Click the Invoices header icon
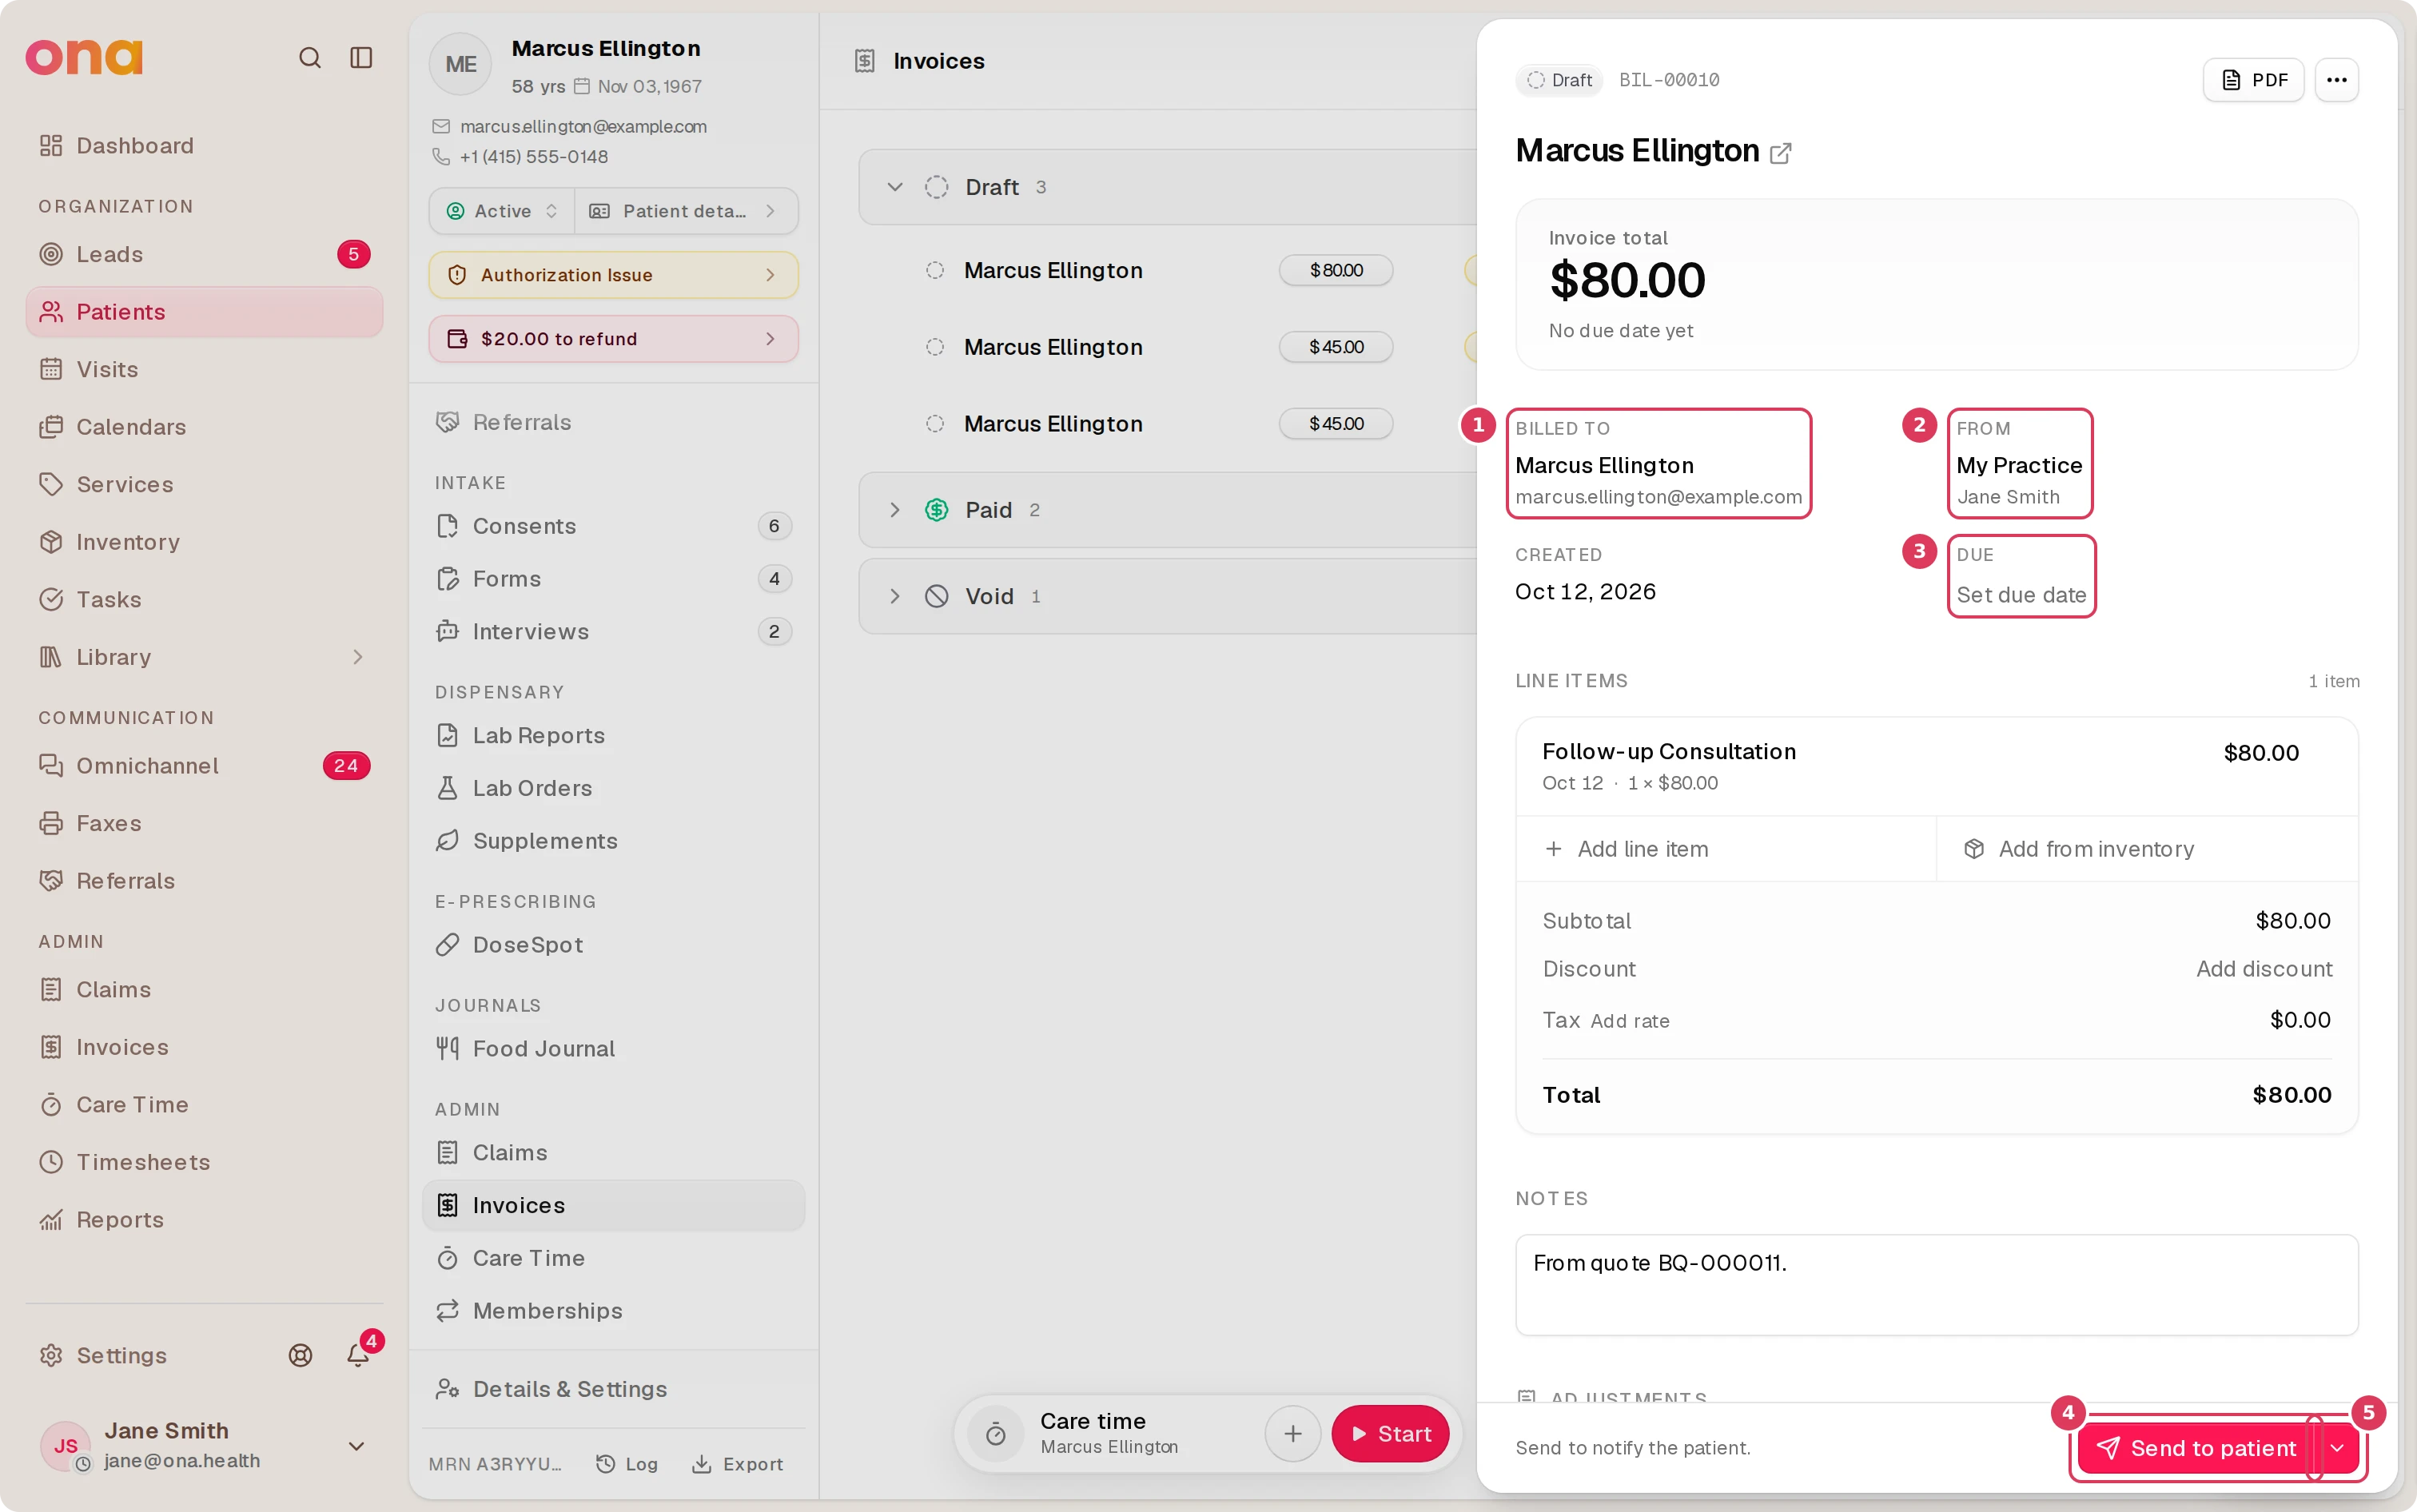The image size is (2417, 1512). point(865,61)
